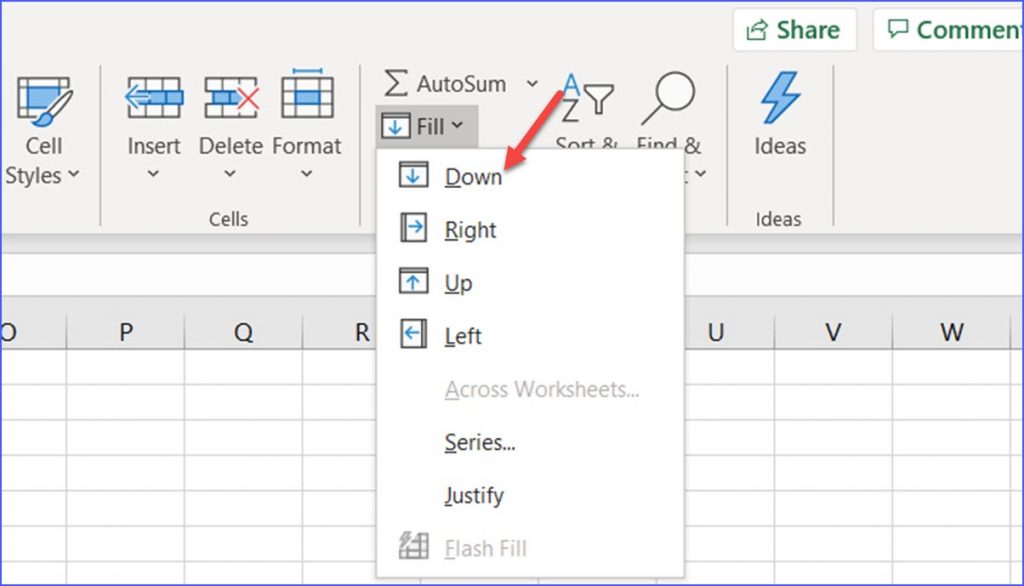Image resolution: width=1024 pixels, height=586 pixels.
Task: Click the Delete Cells icon
Action: coord(231,97)
